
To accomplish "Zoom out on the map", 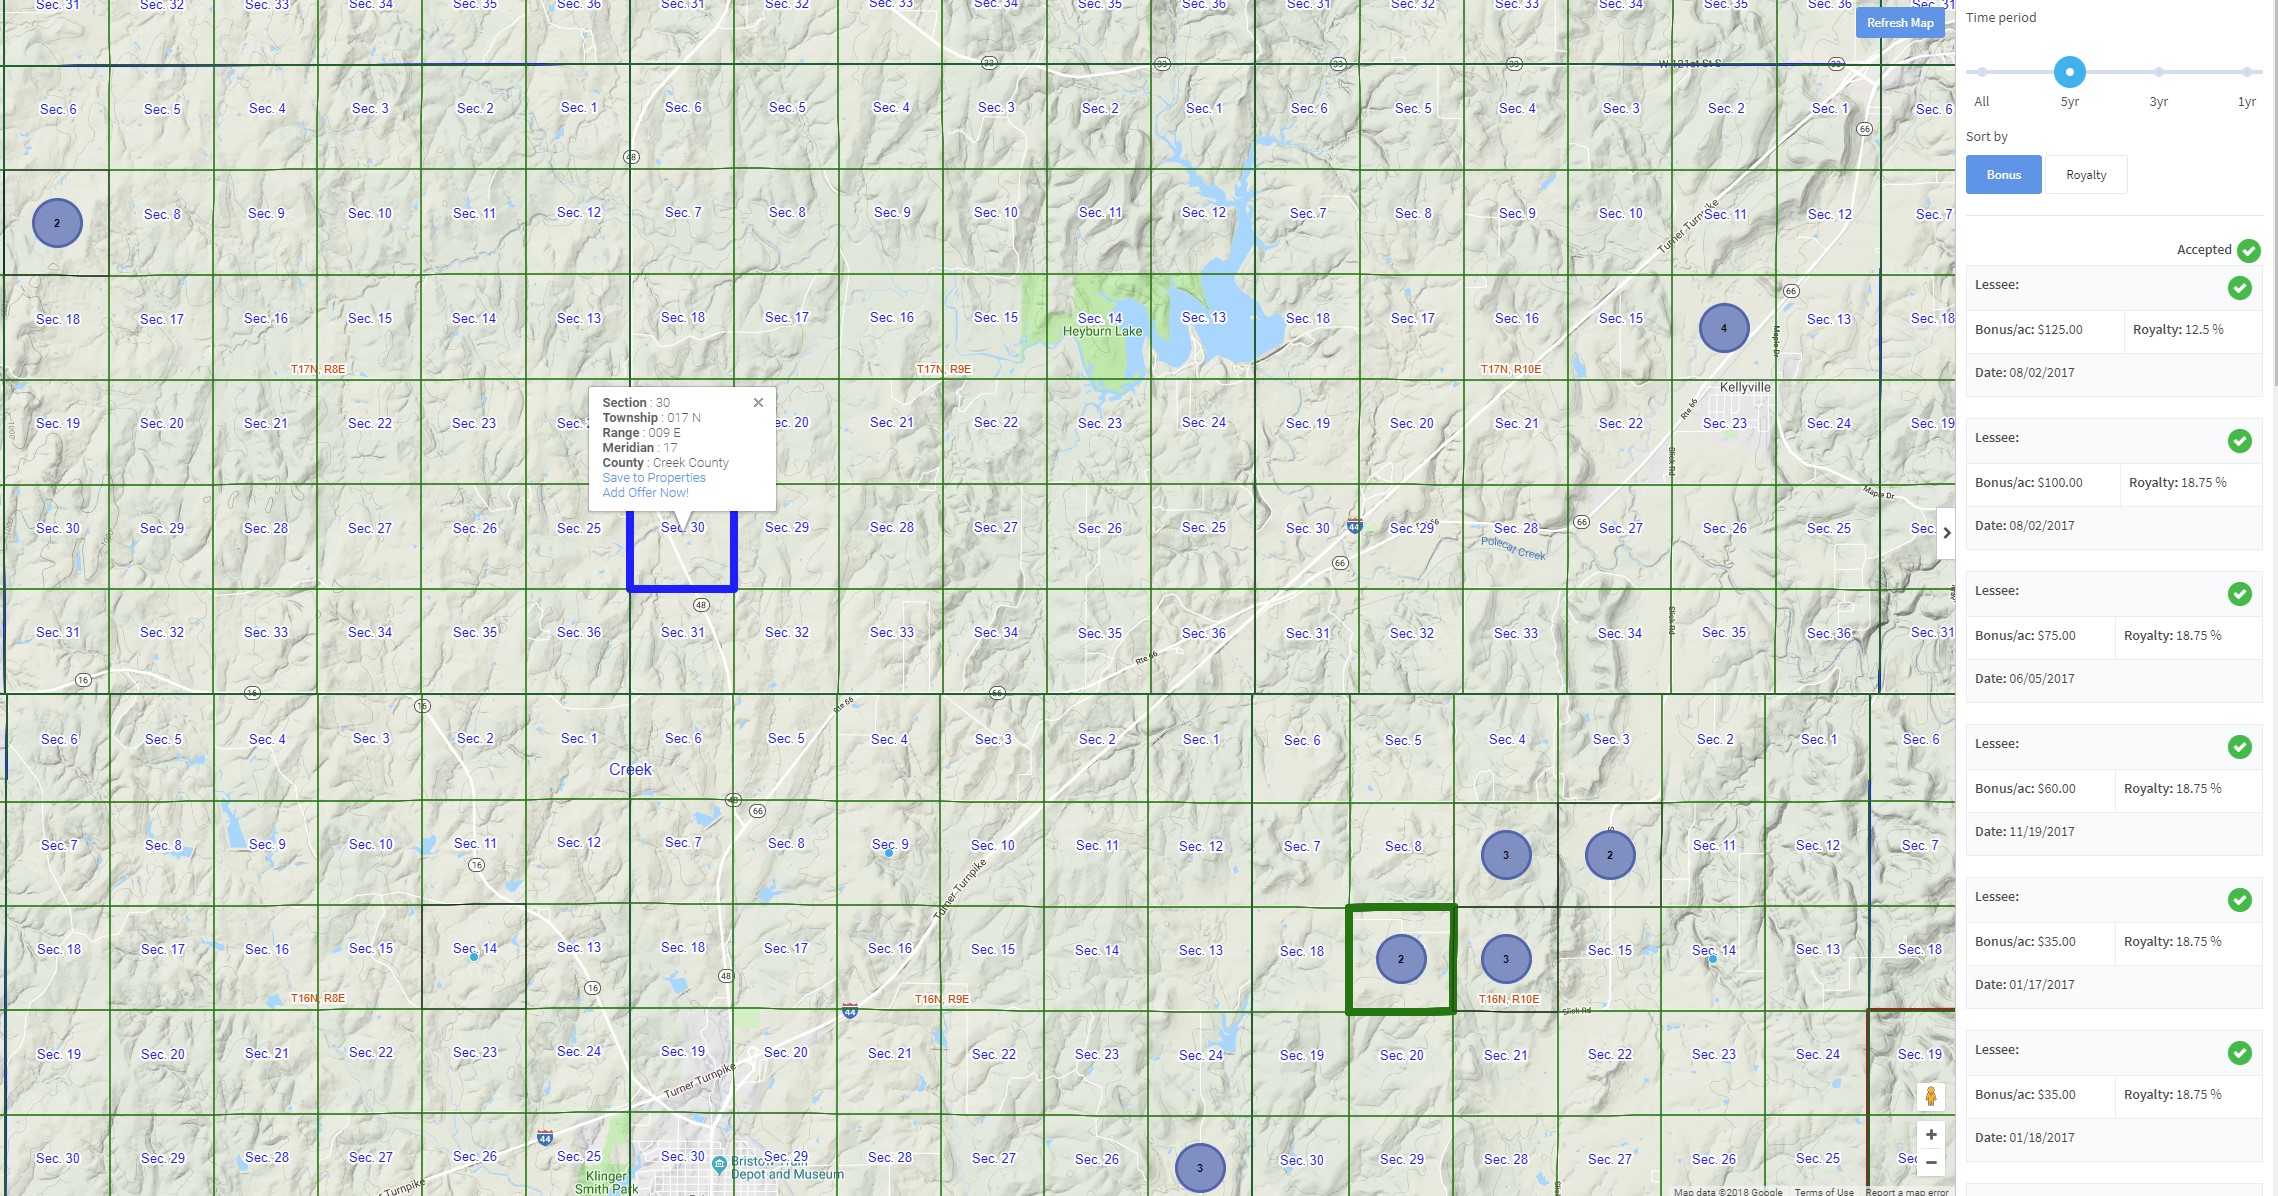I will click(x=1931, y=1162).
